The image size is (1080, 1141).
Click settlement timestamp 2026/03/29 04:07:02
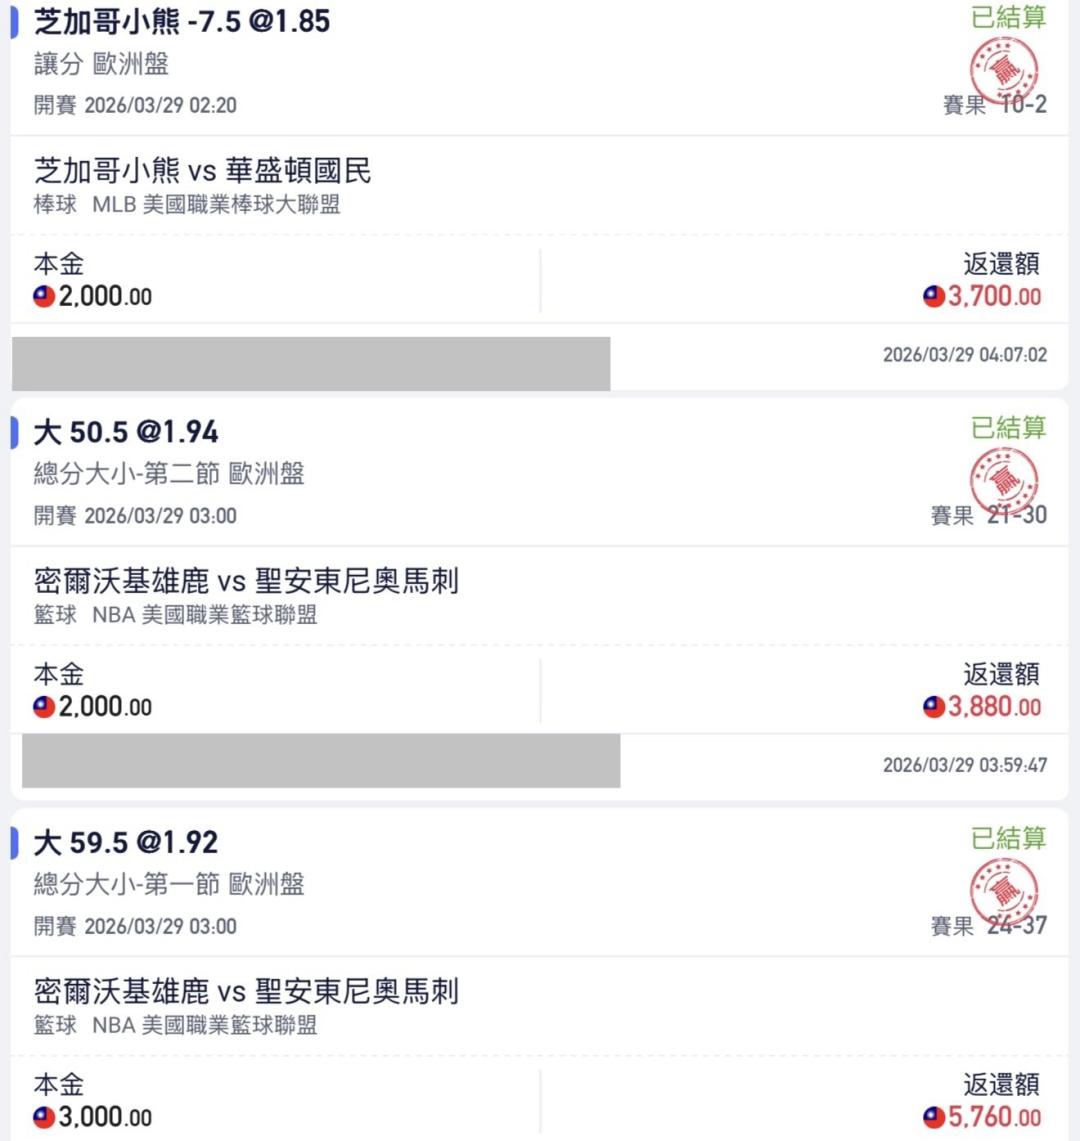tap(965, 355)
